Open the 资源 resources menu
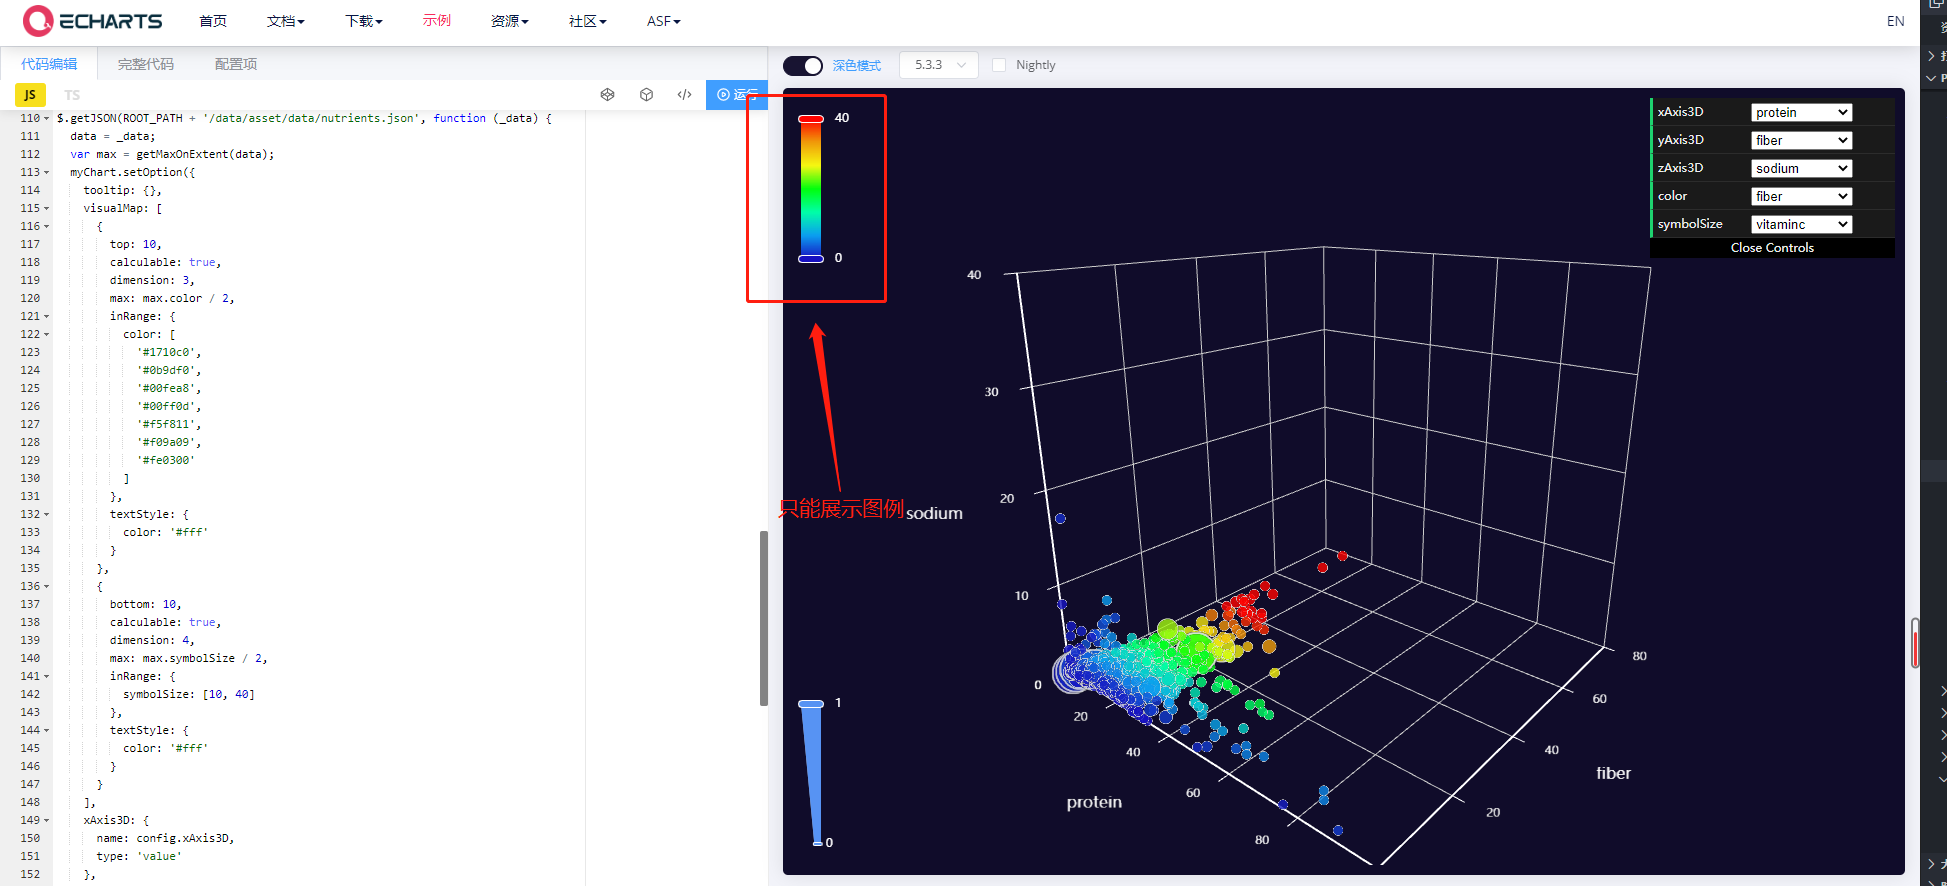Image resolution: width=1947 pixels, height=886 pixels. pyautogui.click(x=510, y=21)
